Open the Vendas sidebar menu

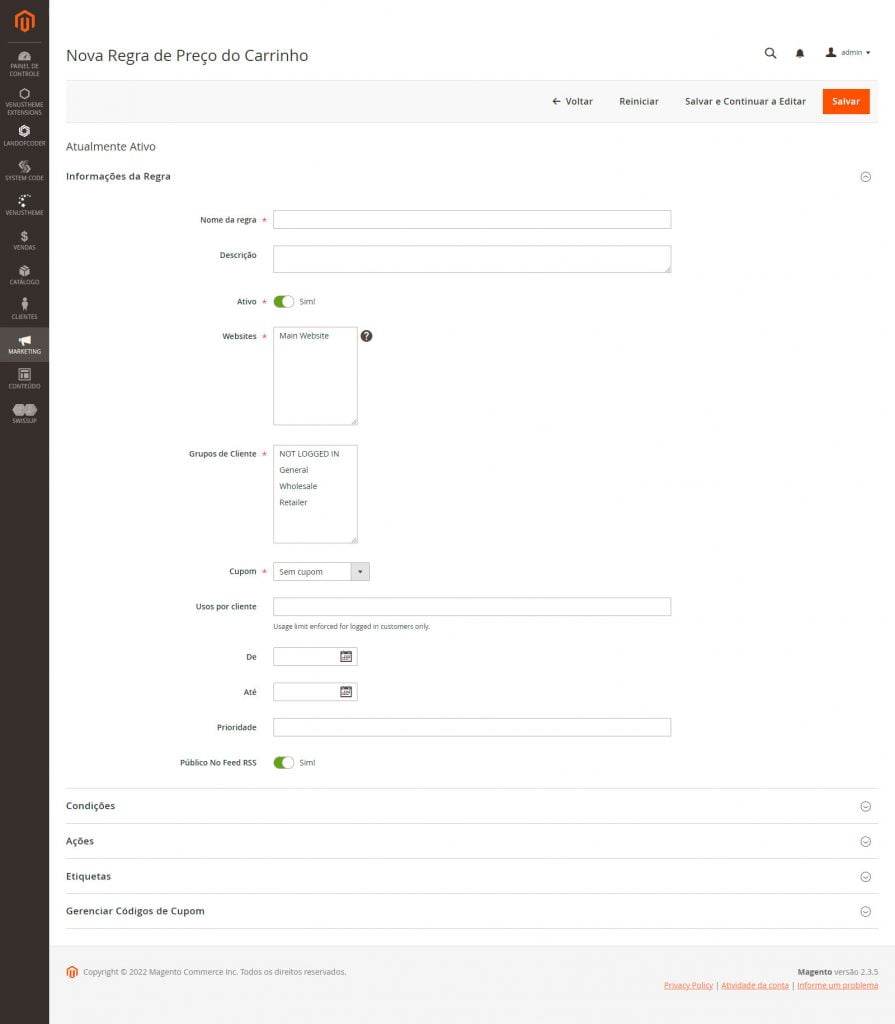click(24, 240)
